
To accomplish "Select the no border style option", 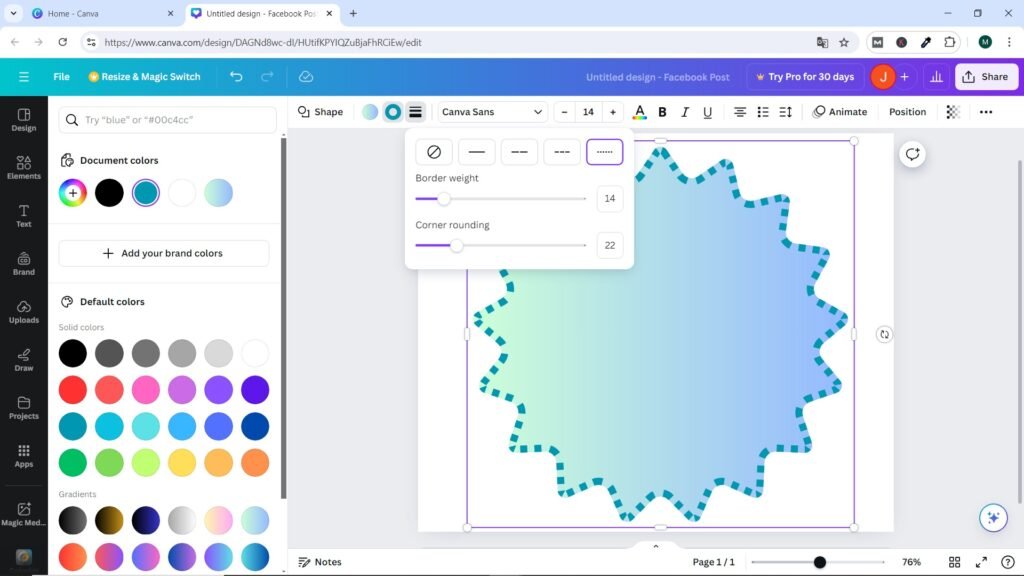I will (x=434, y=152).
